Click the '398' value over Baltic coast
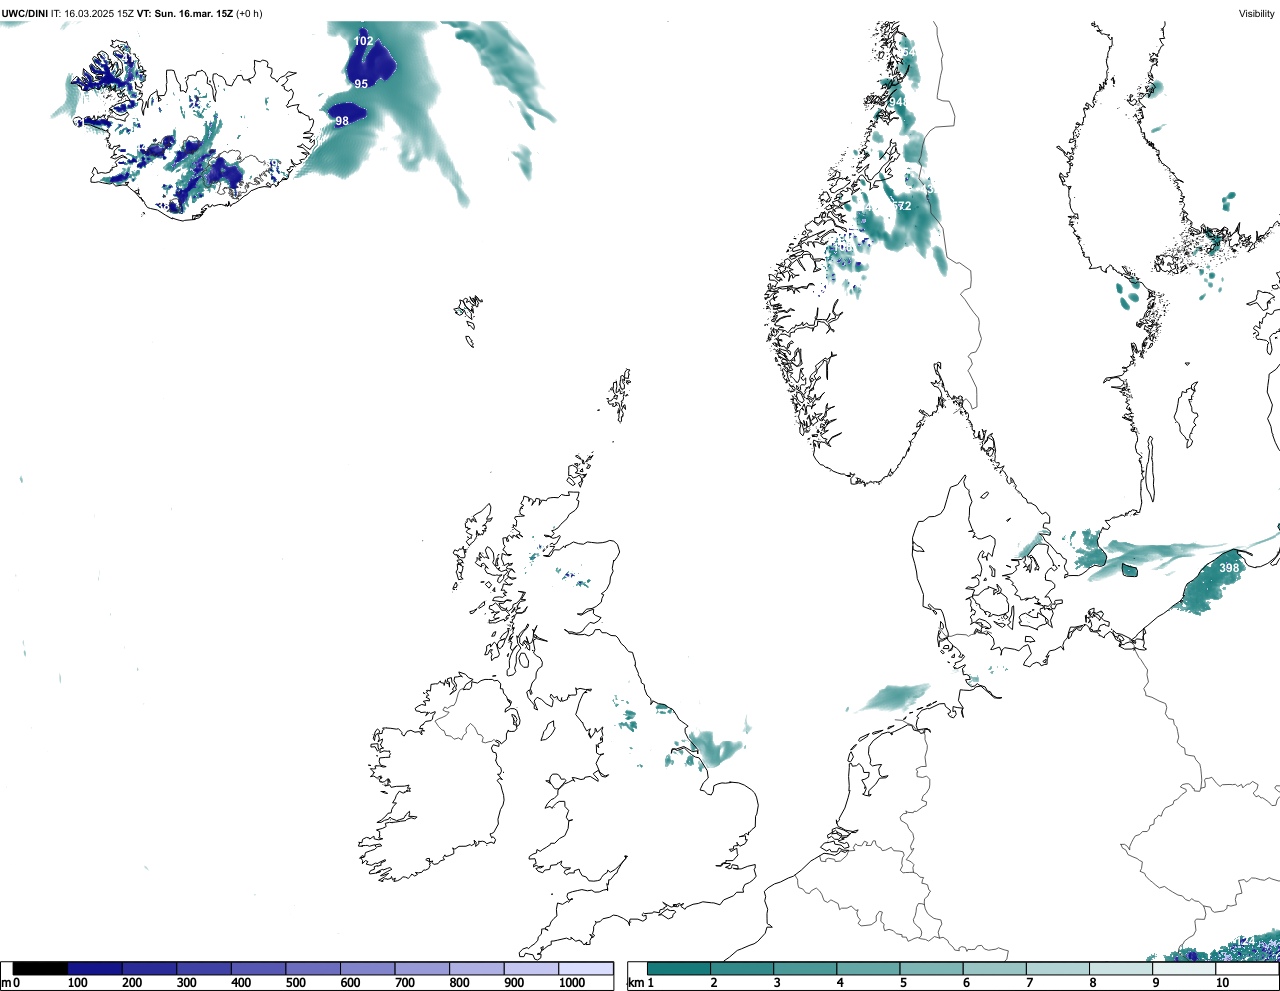1280x991 pixels. tap(1229, 568)
